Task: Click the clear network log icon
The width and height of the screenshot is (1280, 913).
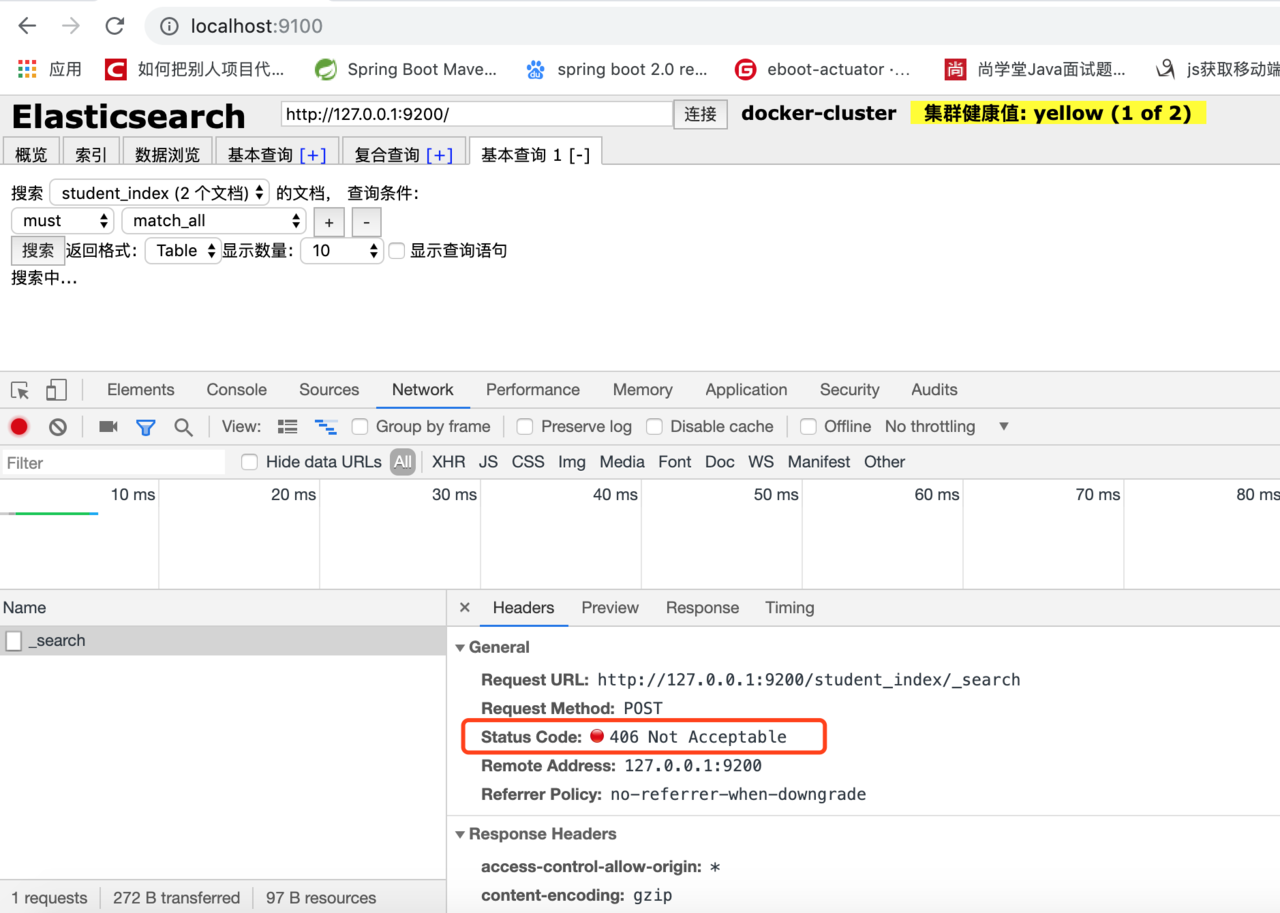Action: 58,427
